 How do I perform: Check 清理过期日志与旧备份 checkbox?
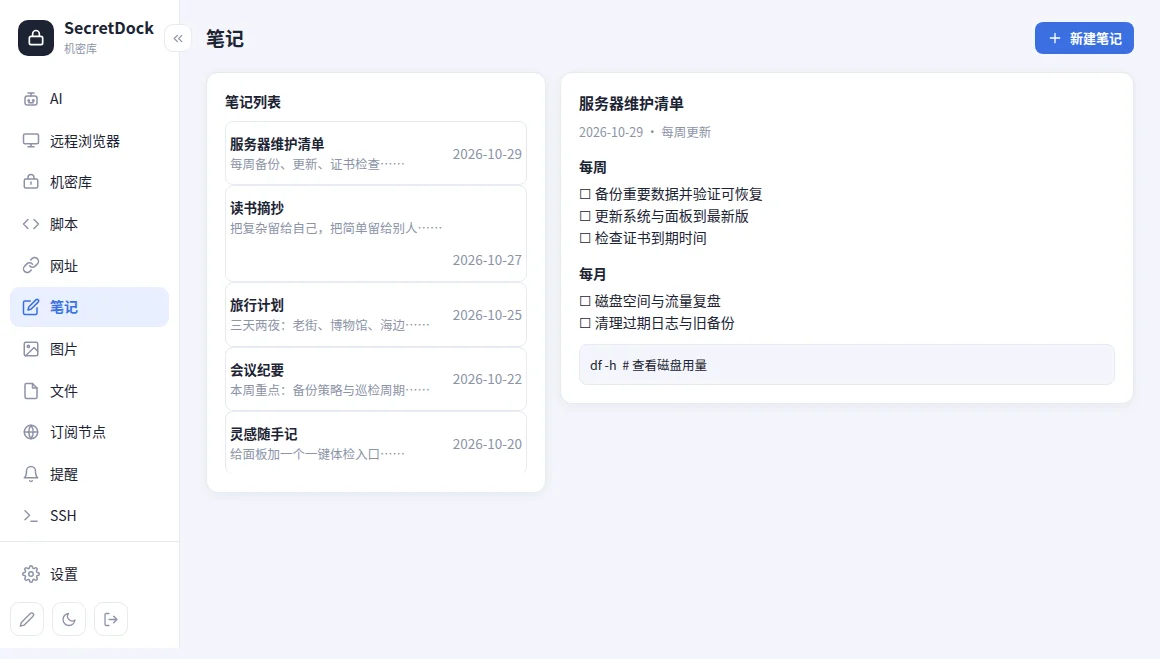point(585,323)
